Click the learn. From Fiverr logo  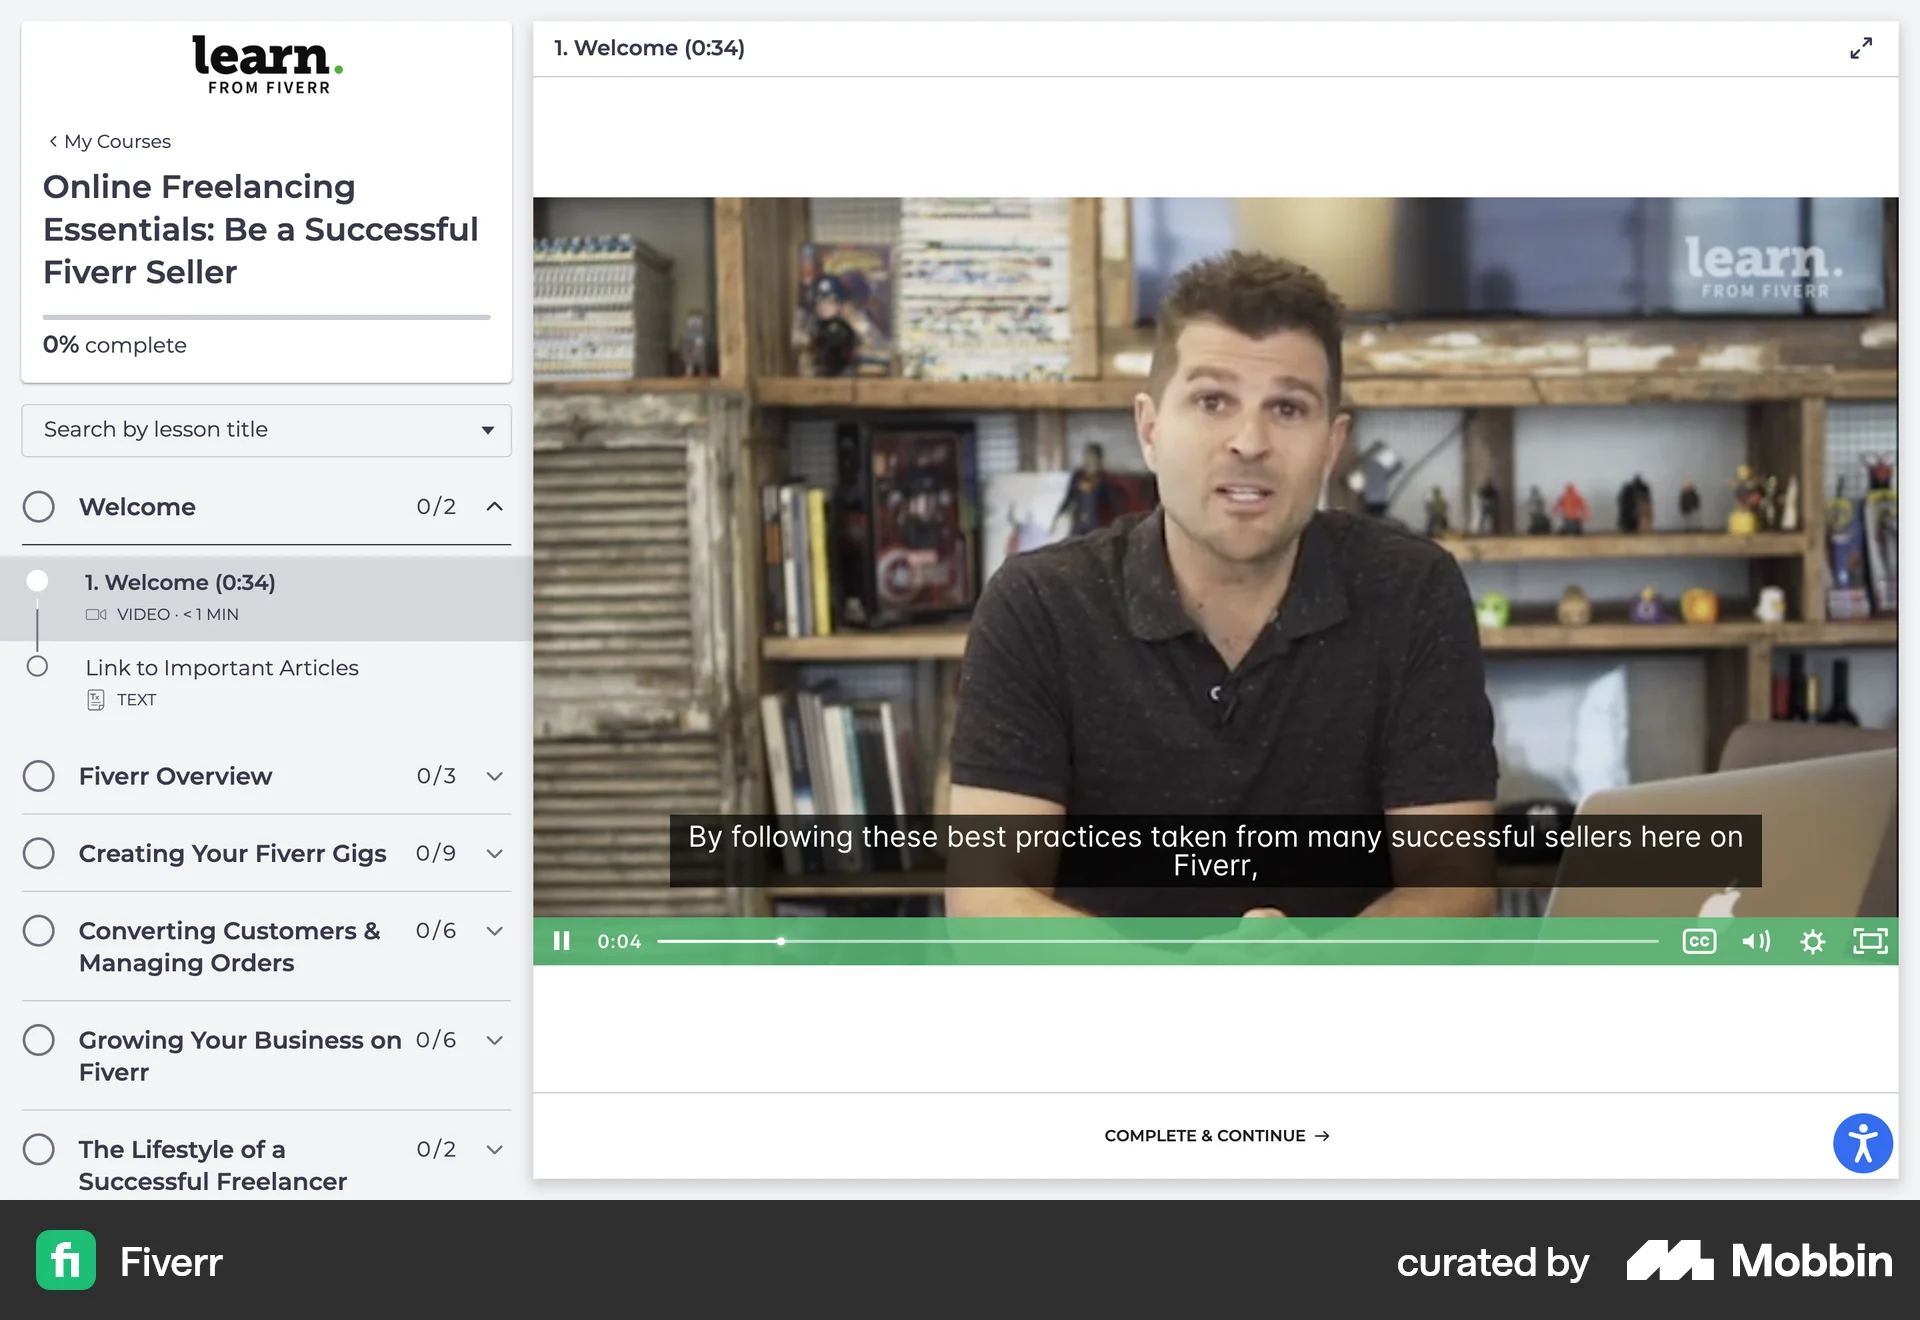pos(266,63)
